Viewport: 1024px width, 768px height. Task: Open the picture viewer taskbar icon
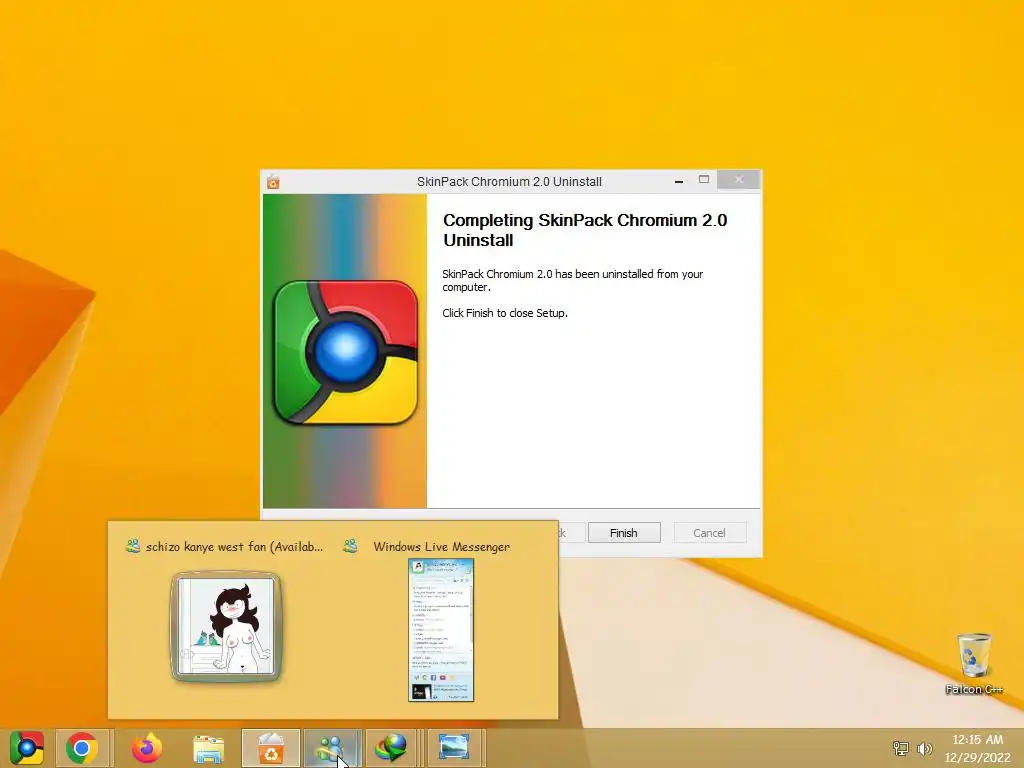[454, 748]
